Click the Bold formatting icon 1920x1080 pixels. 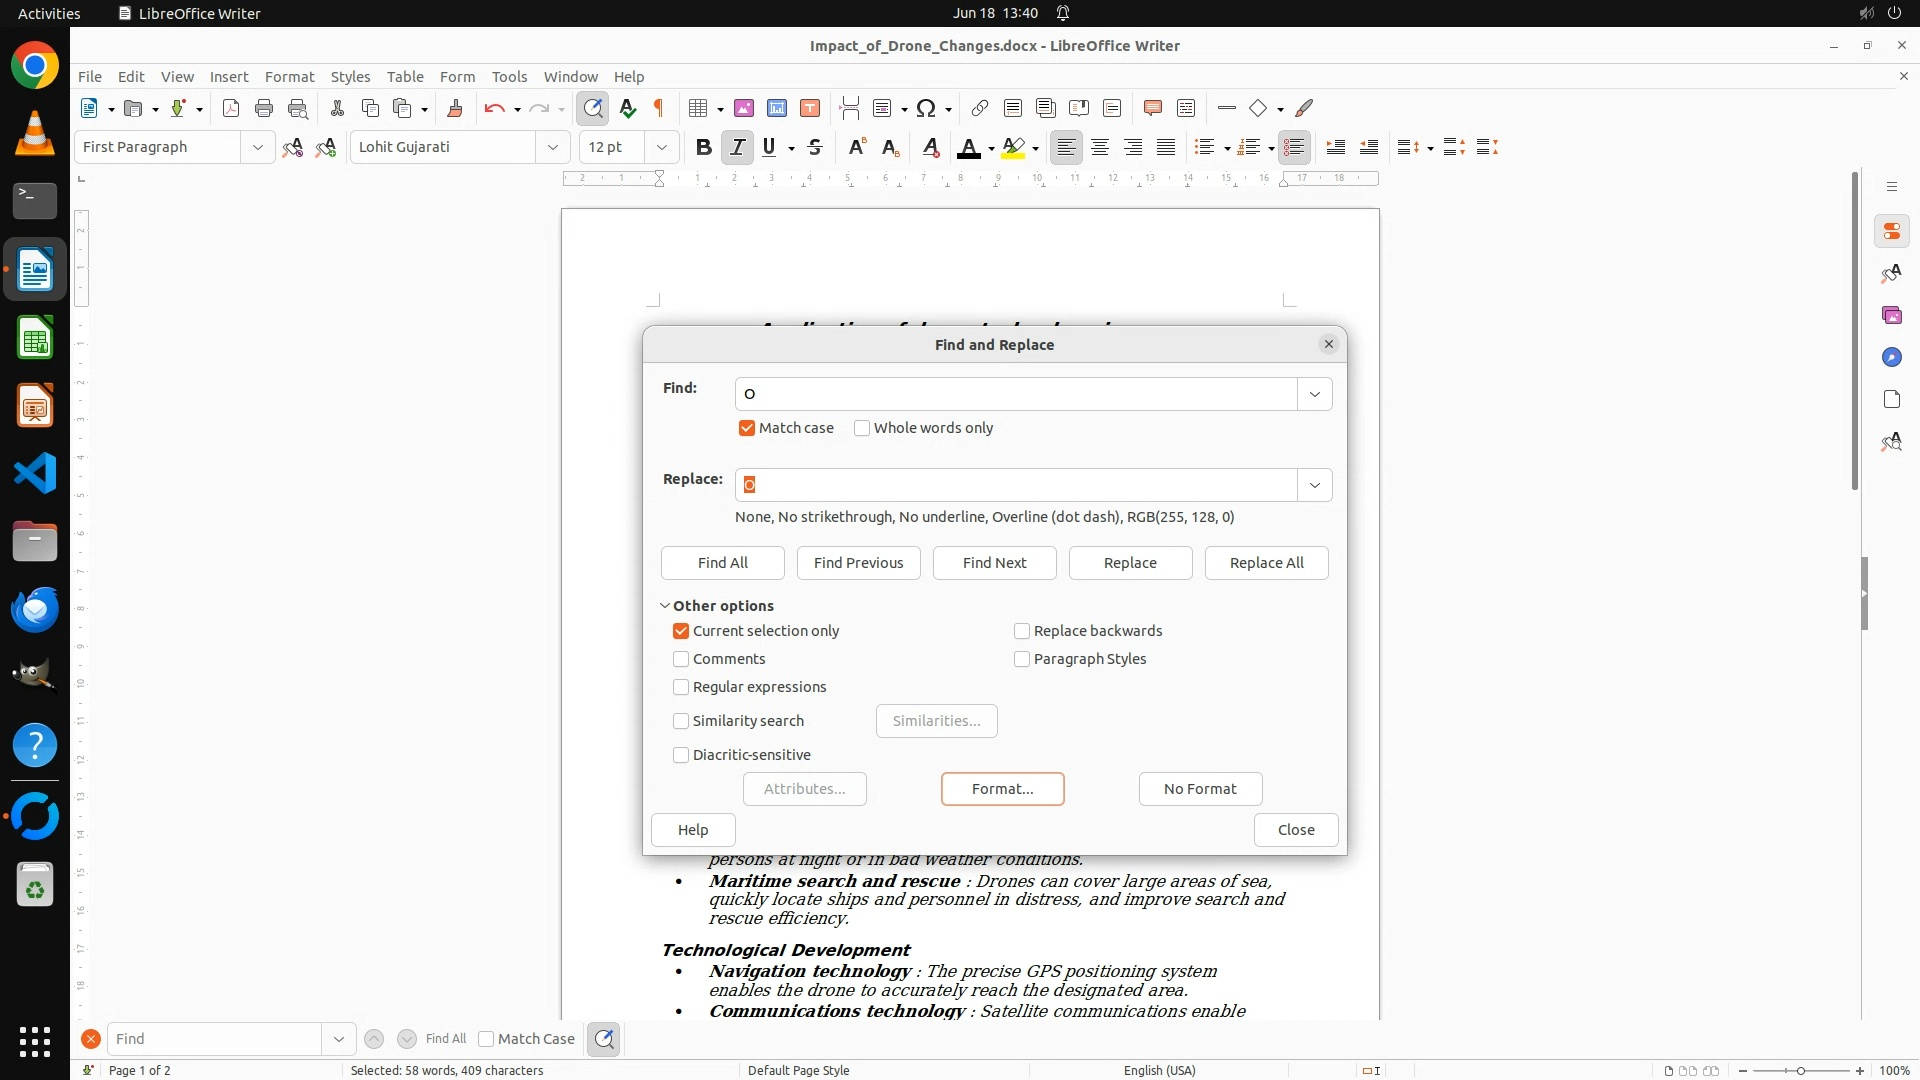703,147
